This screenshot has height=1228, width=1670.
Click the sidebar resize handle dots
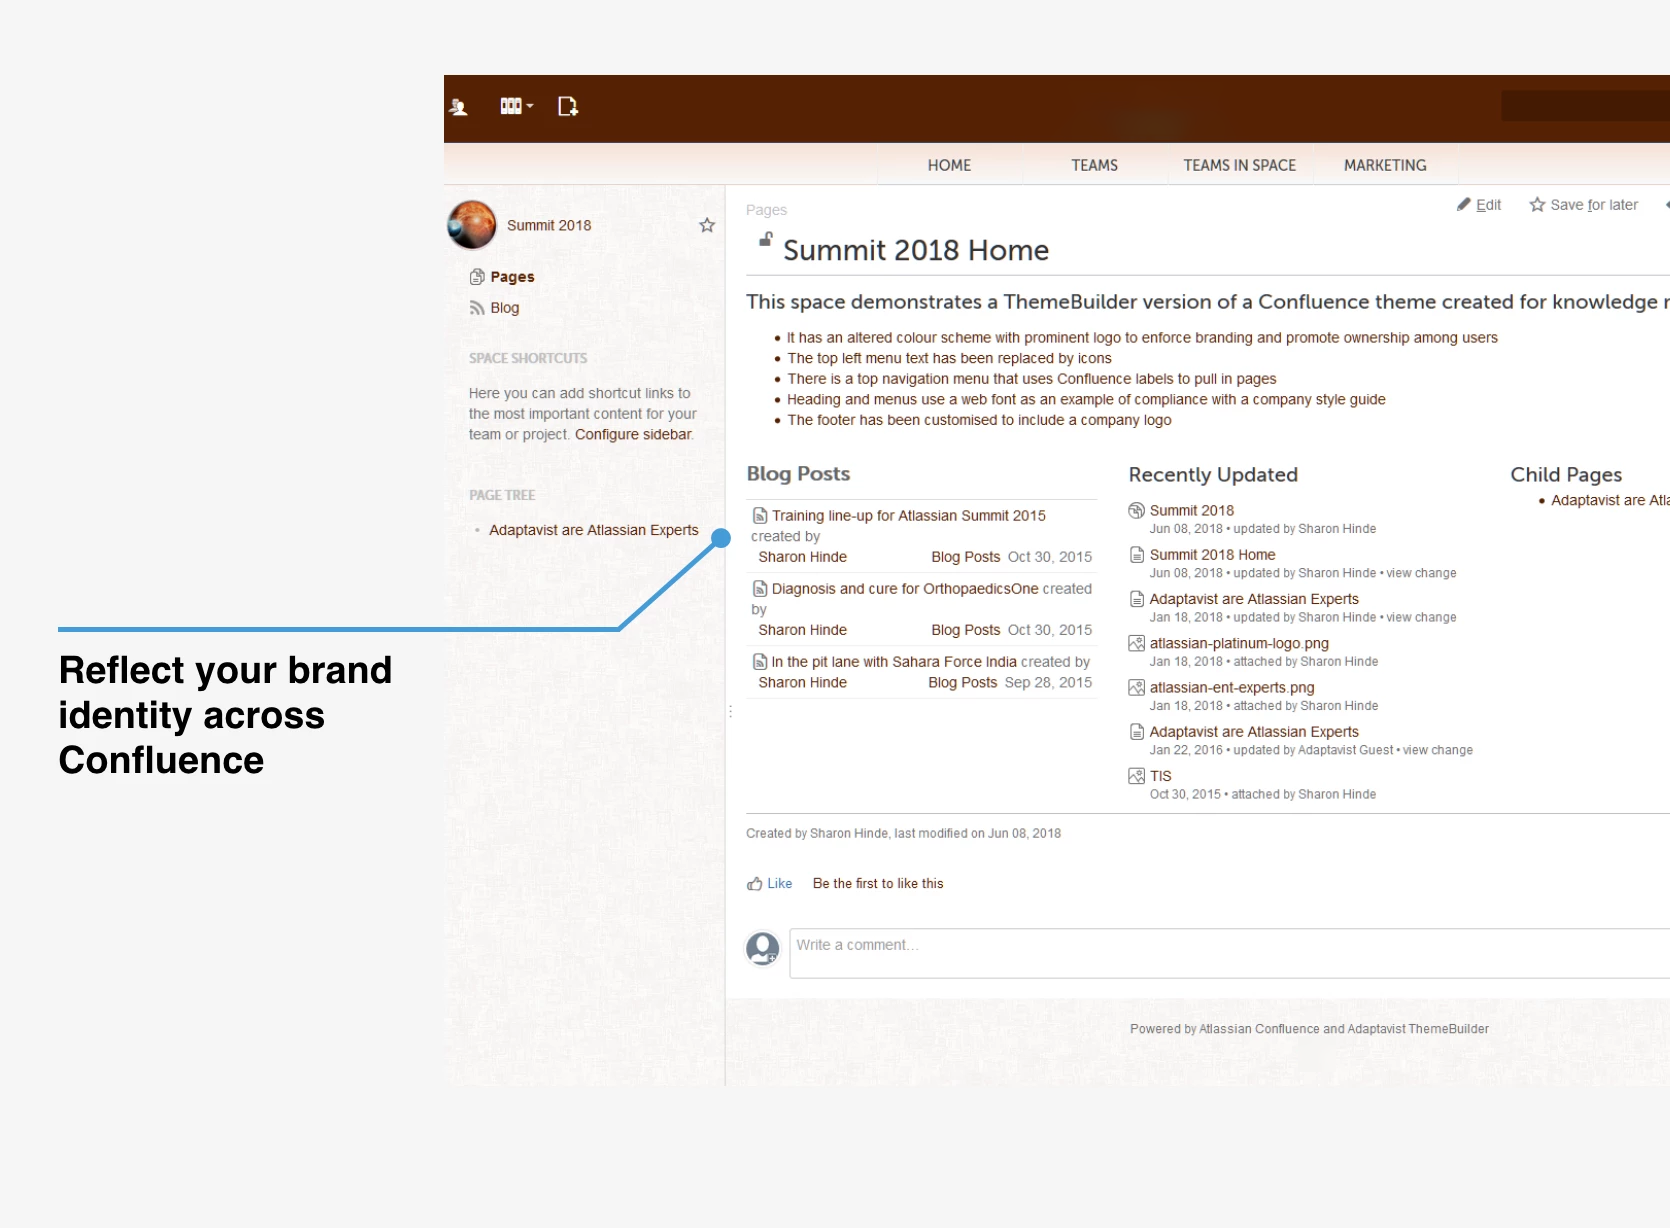click(731, 711)
